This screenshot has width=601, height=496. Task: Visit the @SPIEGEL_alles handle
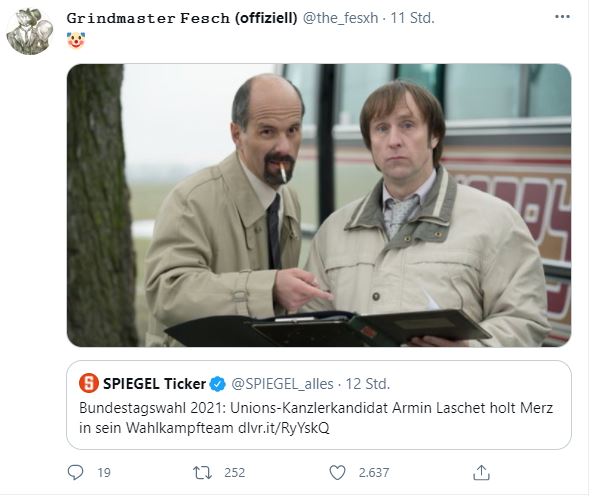click(283, 383)
